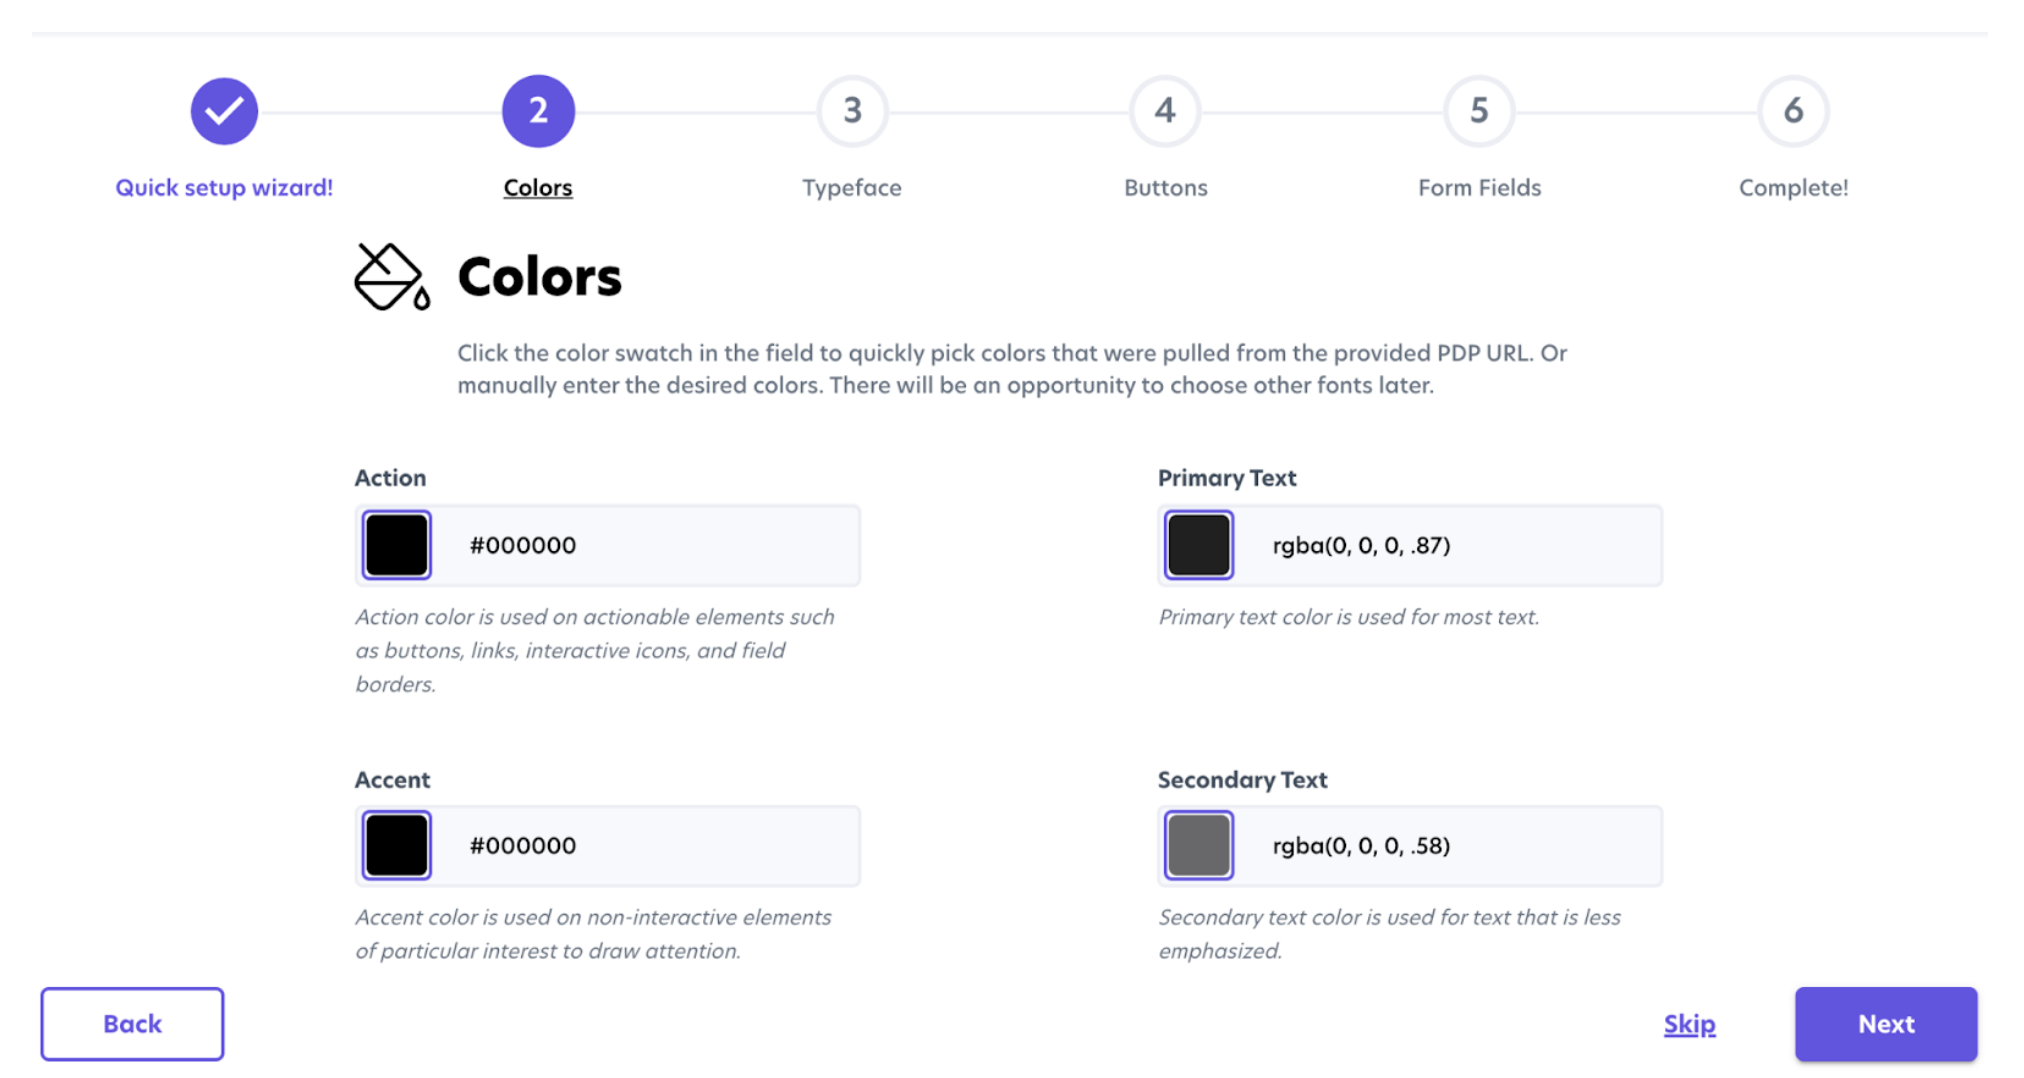The width and height of the screenshot is (2024, 1078).
Task: Open the Typeface step label
Action: coord(852,188)
